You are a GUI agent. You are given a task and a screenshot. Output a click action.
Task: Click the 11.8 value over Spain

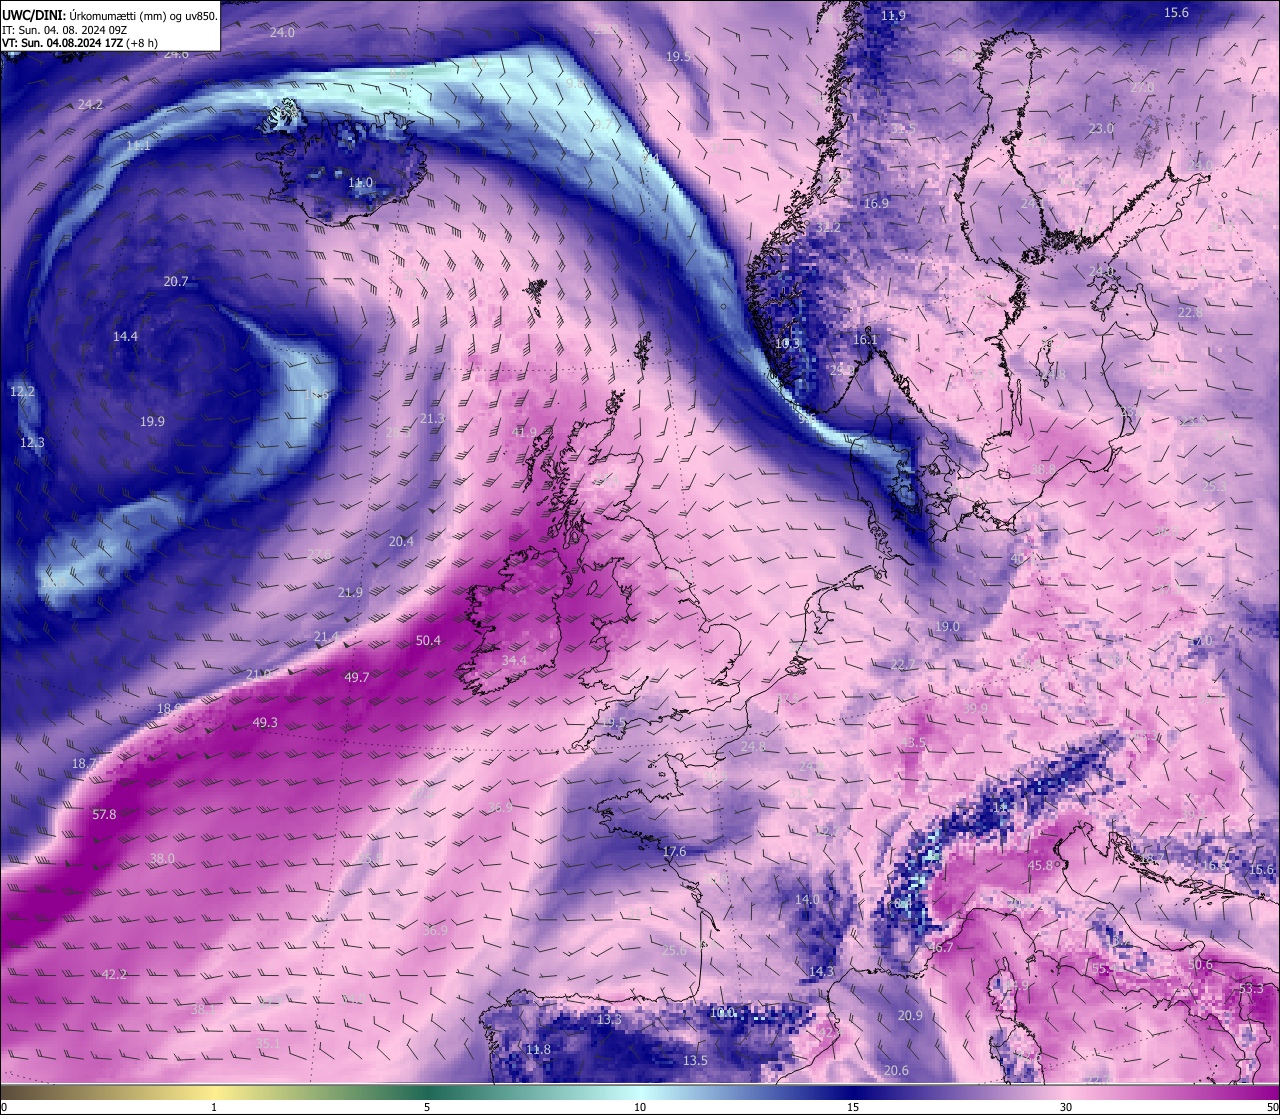pyautogui.click(x=538, y=1050)
